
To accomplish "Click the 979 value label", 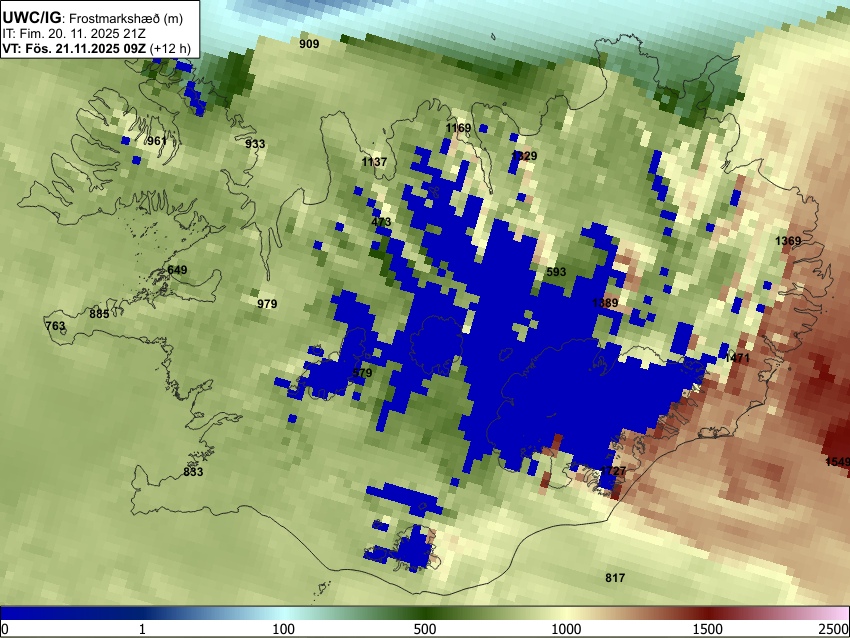I will pos(267,304).
